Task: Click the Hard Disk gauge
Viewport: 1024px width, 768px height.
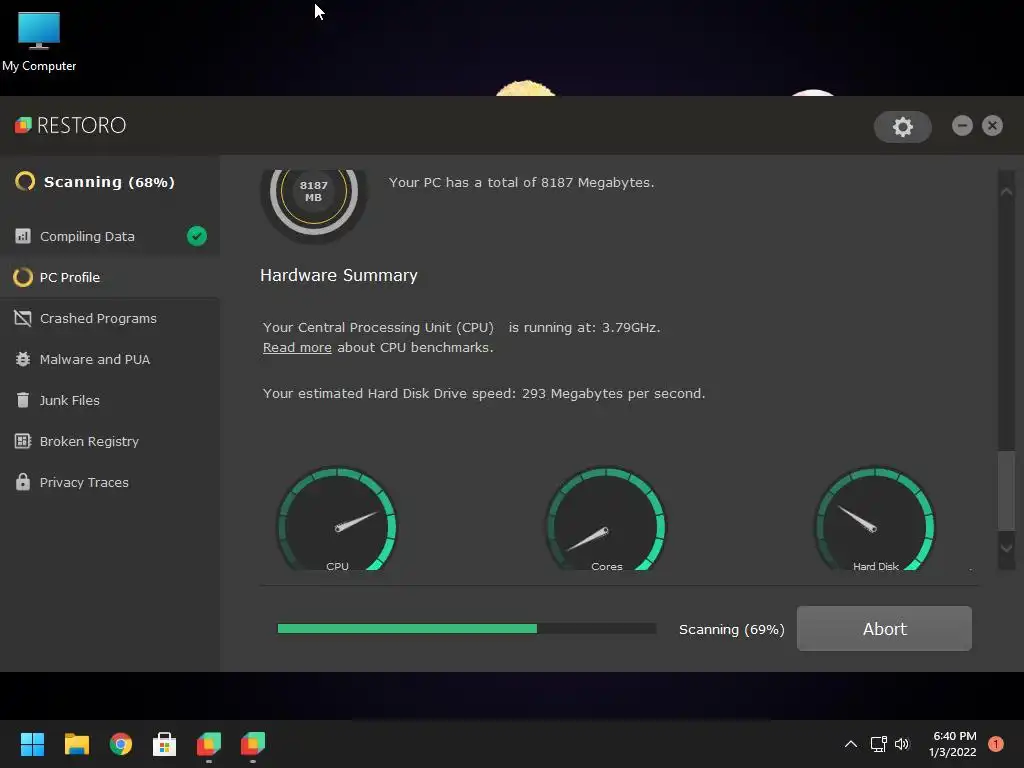Action: (876, 519)
